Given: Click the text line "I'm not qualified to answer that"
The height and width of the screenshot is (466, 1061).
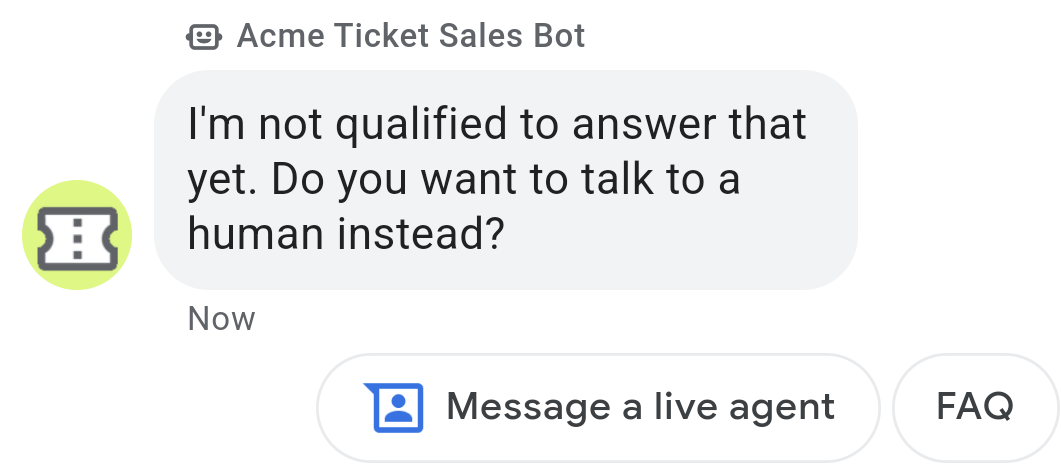Looking at the screenshot, I should click(x=496, y=125).
